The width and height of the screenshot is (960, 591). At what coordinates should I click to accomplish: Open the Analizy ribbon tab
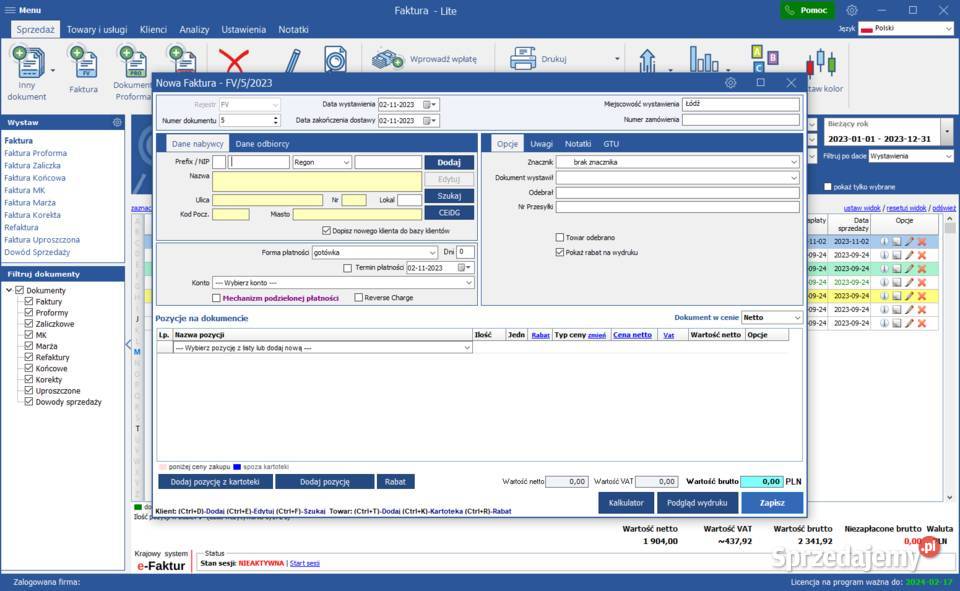194,29
